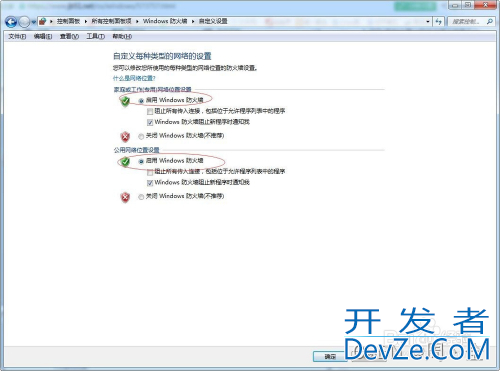Open the 查看(V) menu
The height and width of the screenshot is (371, 500).
69,36
